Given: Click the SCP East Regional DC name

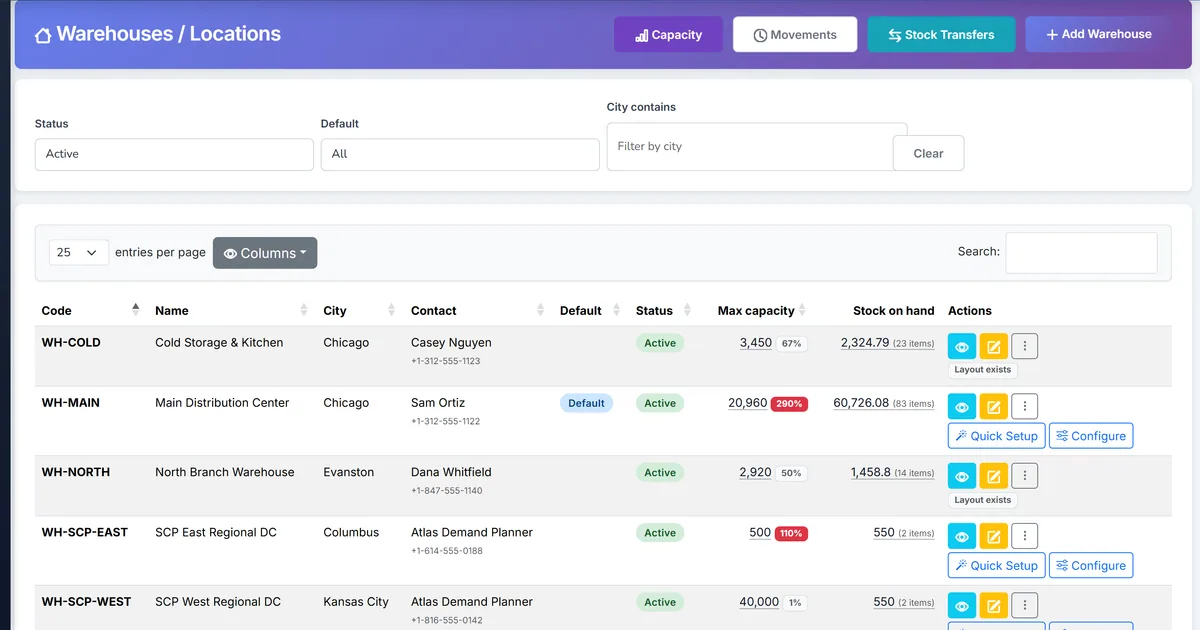Looking at the screenshot, I should click(216, 532).
